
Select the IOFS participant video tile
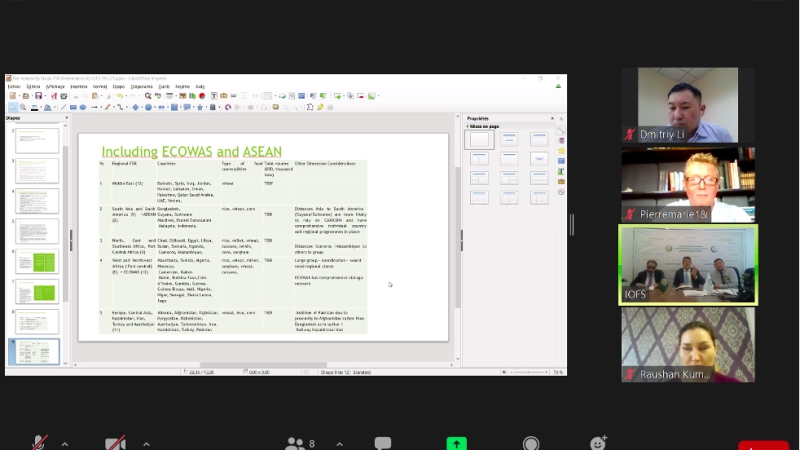tap(688, 264)
